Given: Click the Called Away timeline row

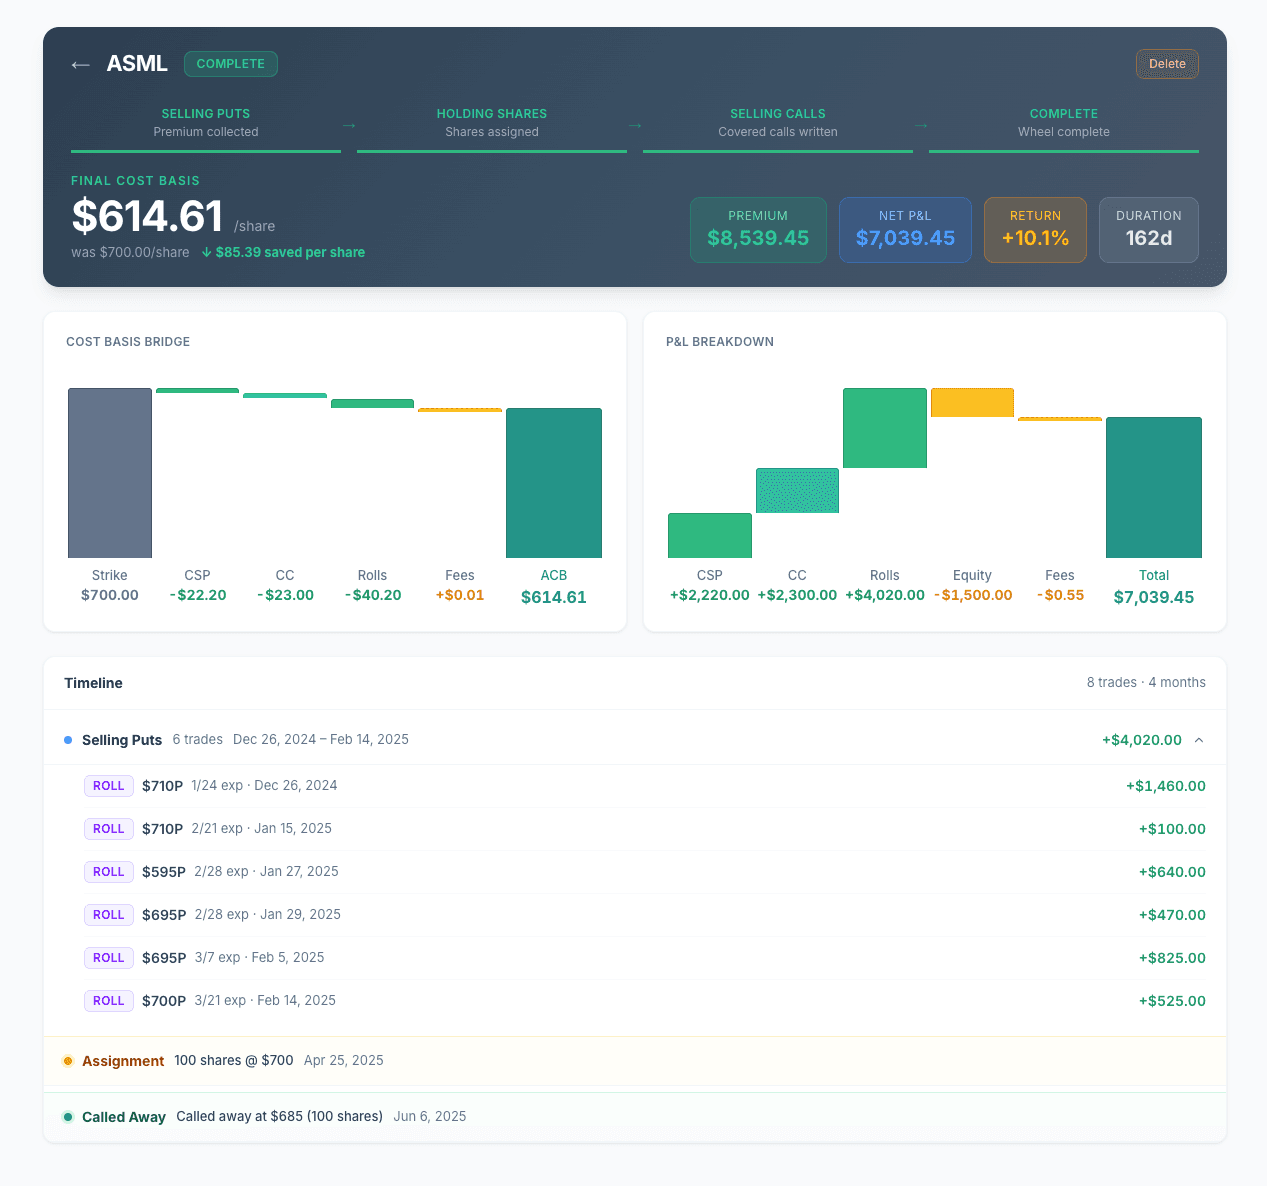Looking at the screenshot, I should pyautogui.click(x=635, y=1117).
